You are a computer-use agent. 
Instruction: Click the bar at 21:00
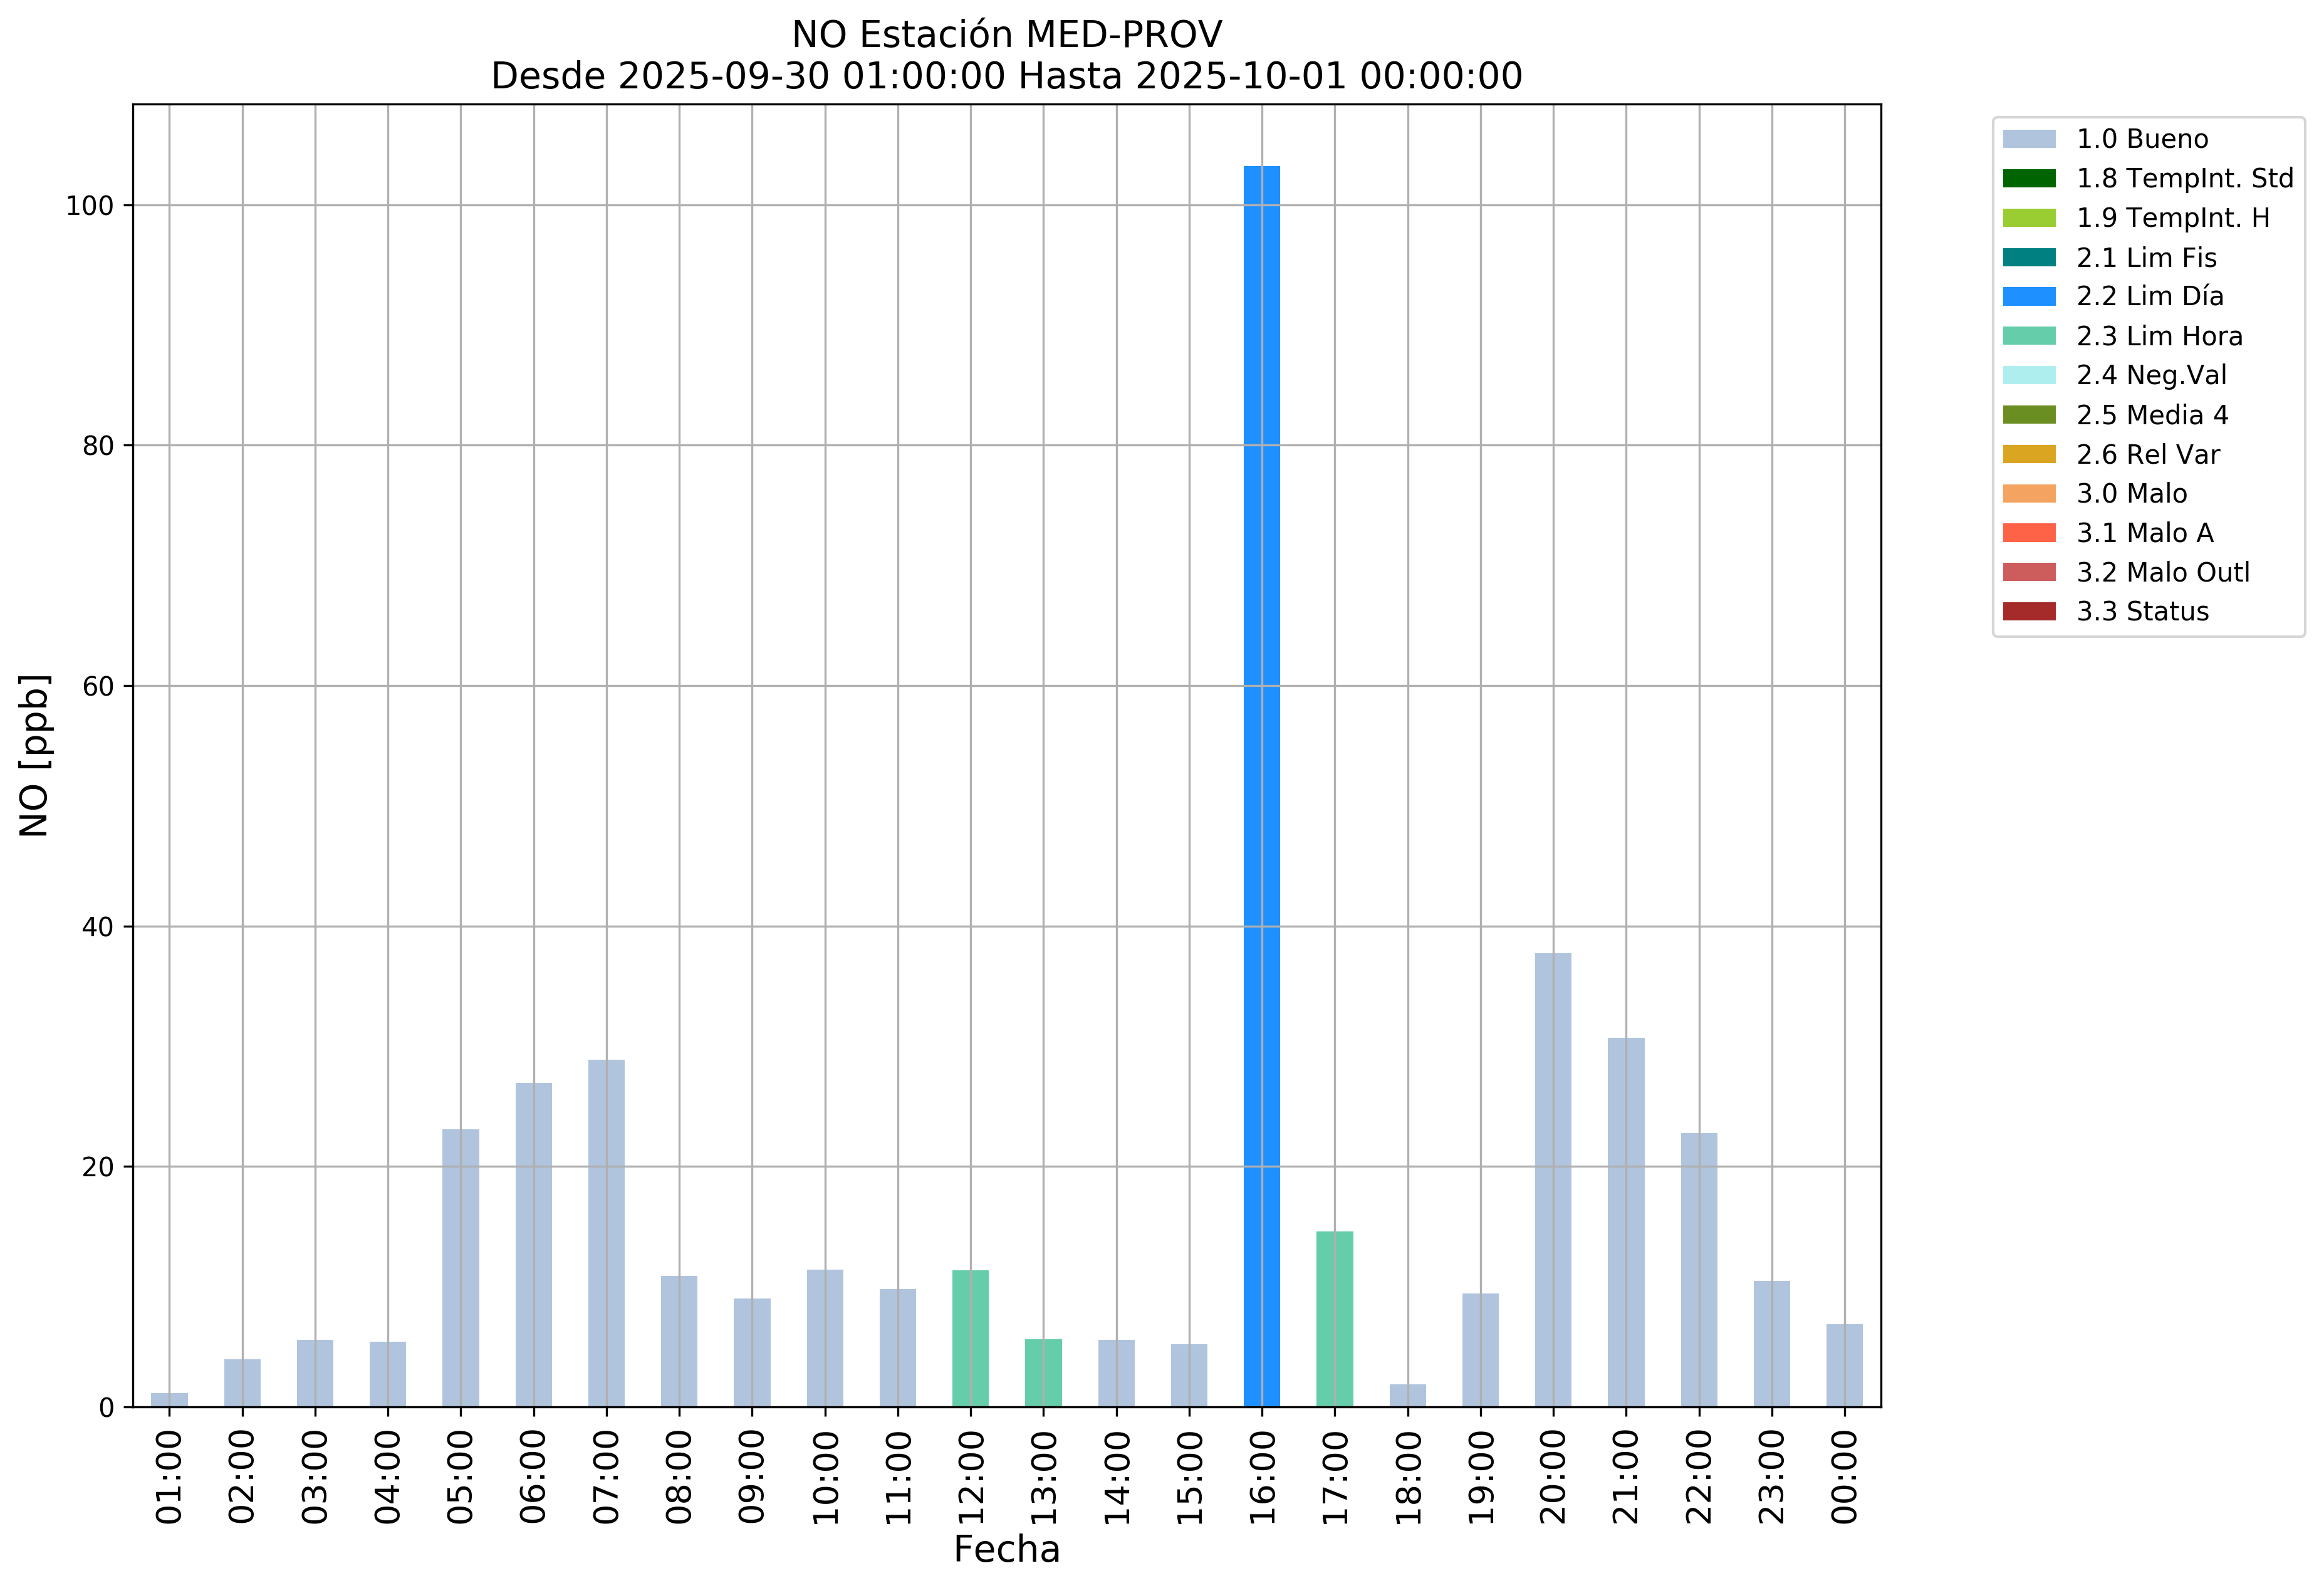(1625, 1222)
